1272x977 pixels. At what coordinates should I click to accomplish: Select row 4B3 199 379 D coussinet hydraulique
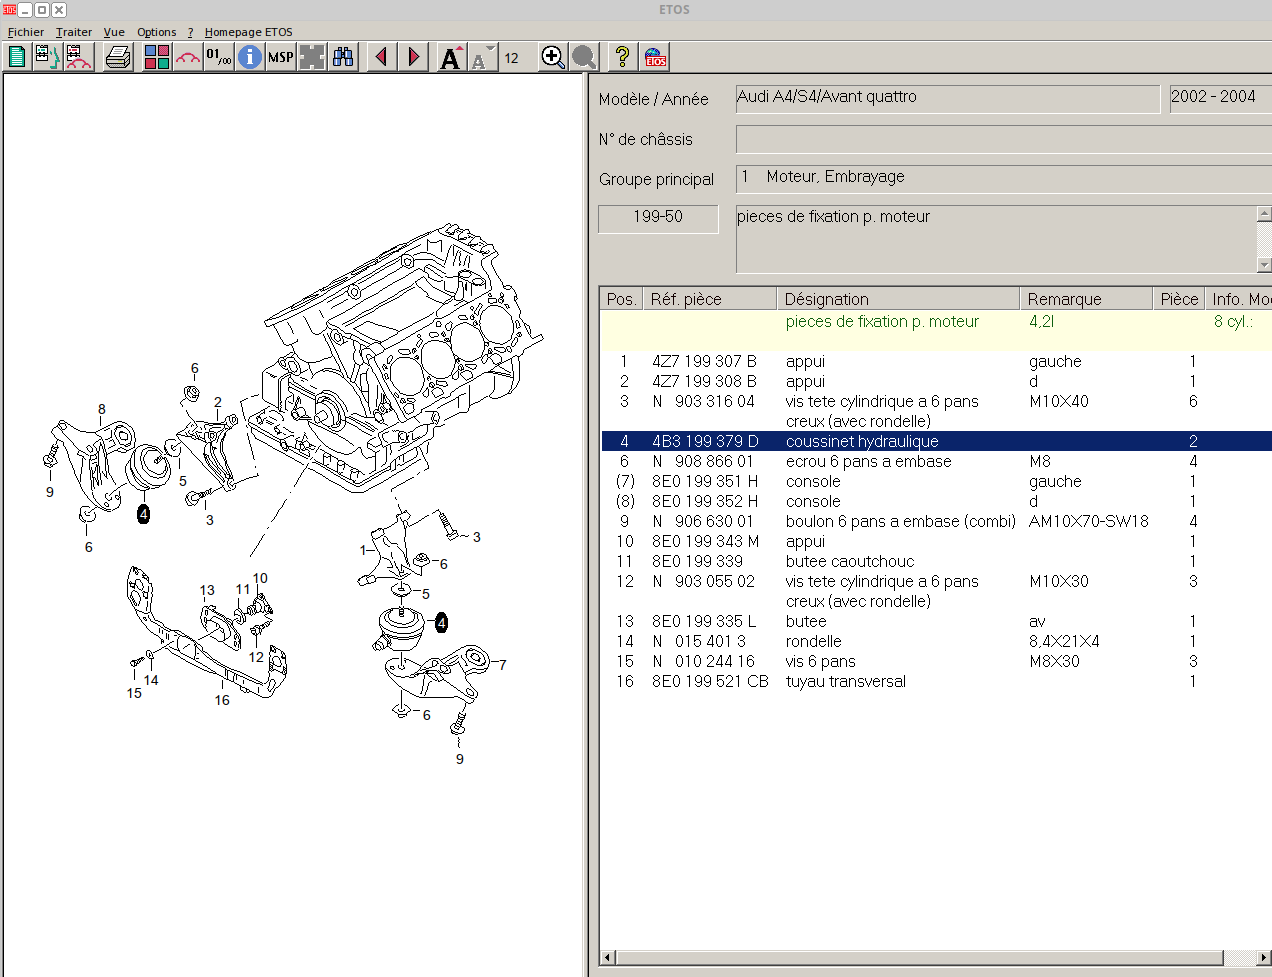936,441
